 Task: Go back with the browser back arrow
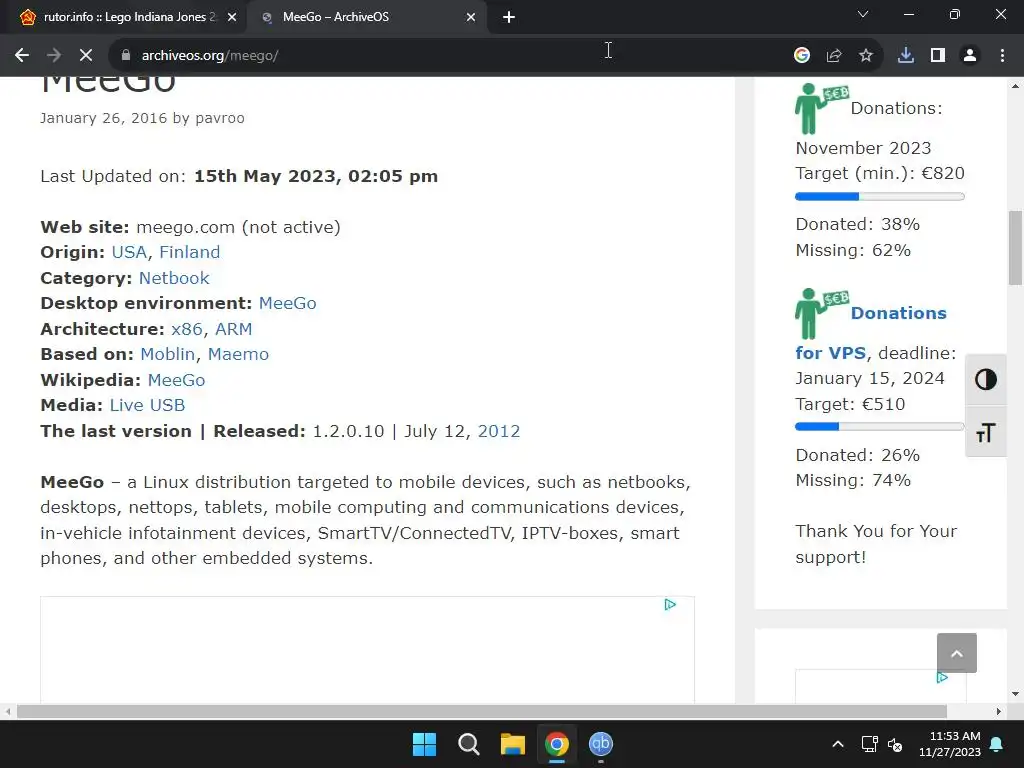(22, 56)
